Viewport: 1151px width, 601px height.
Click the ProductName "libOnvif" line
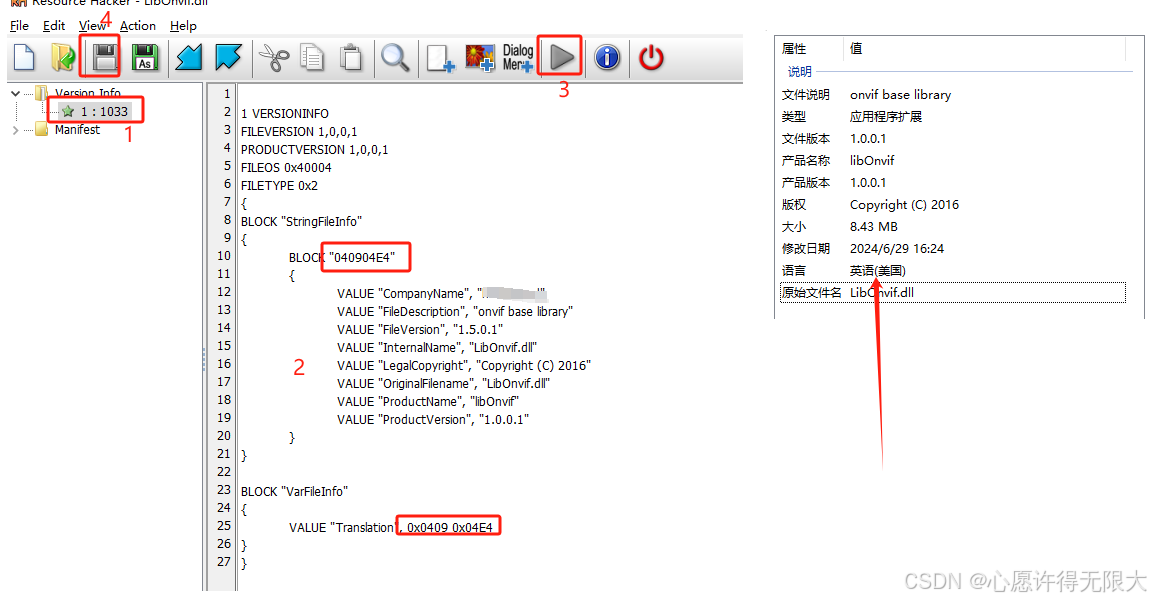(428, 401)
